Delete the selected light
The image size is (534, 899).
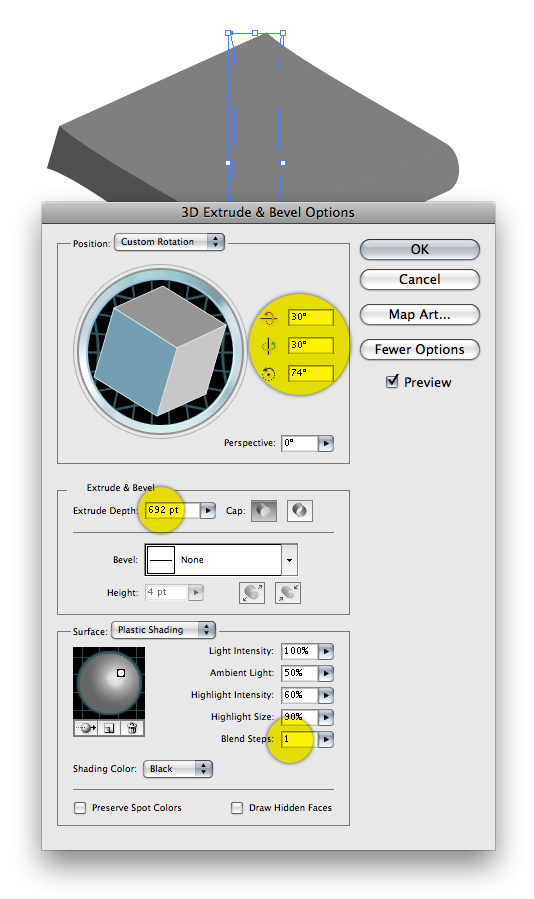(132, 728)
